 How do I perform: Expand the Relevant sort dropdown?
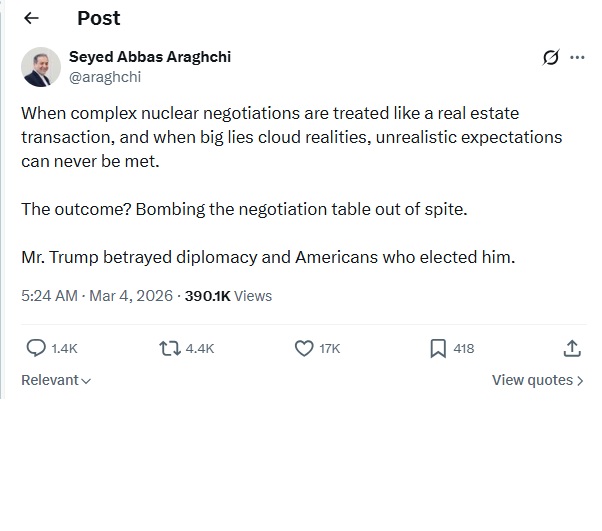tap(56, 380)
